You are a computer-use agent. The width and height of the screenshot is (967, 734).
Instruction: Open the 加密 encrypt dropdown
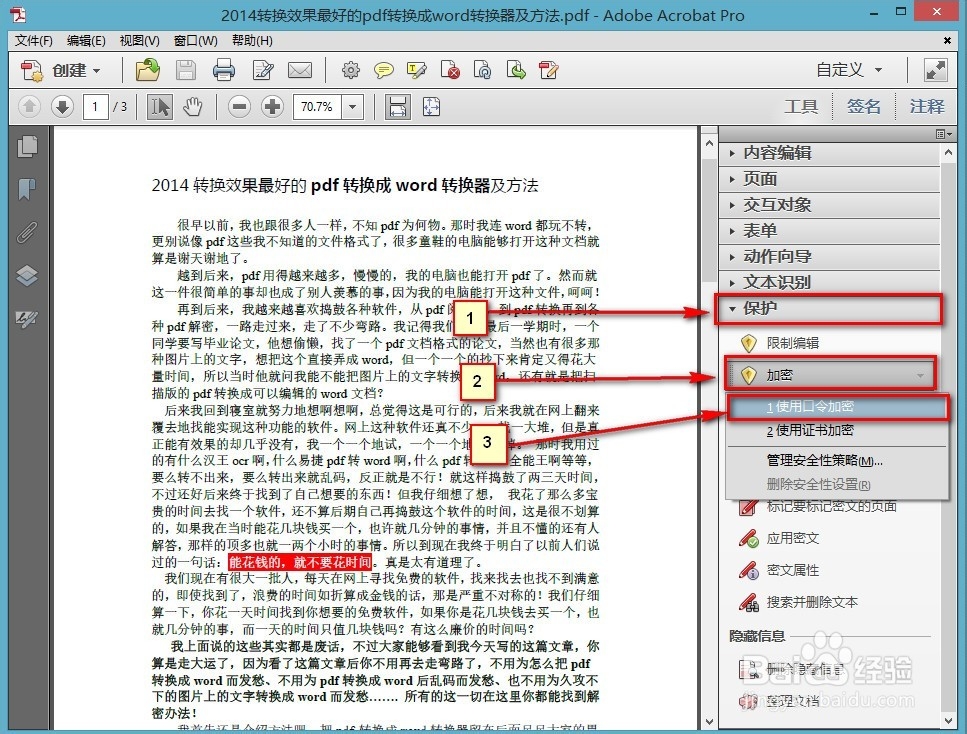831,375
